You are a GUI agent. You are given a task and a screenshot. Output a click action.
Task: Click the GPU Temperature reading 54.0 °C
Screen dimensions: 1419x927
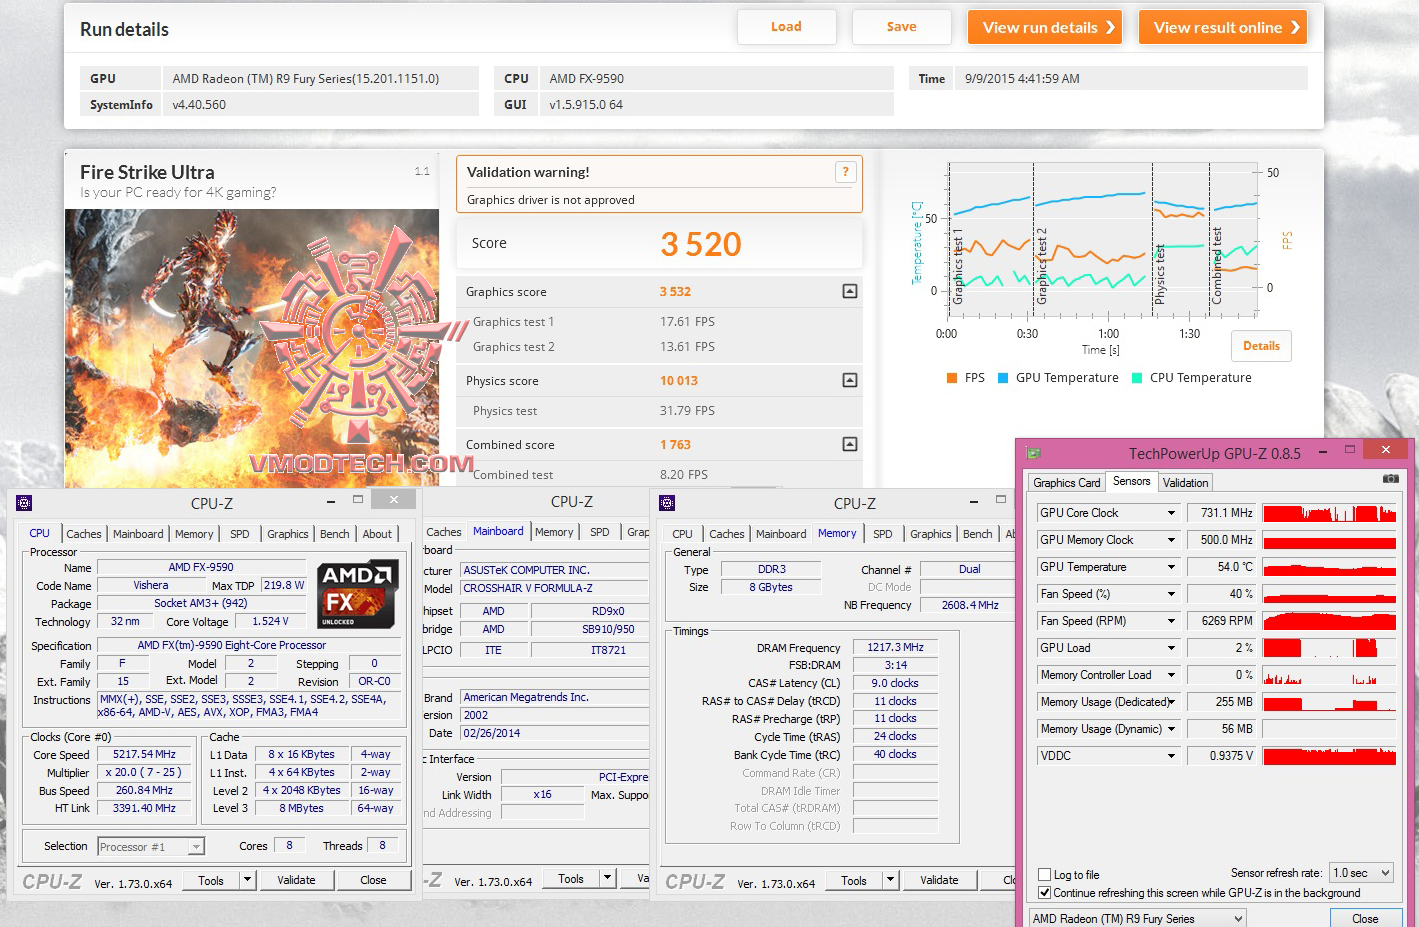[x=1221, y=567]
